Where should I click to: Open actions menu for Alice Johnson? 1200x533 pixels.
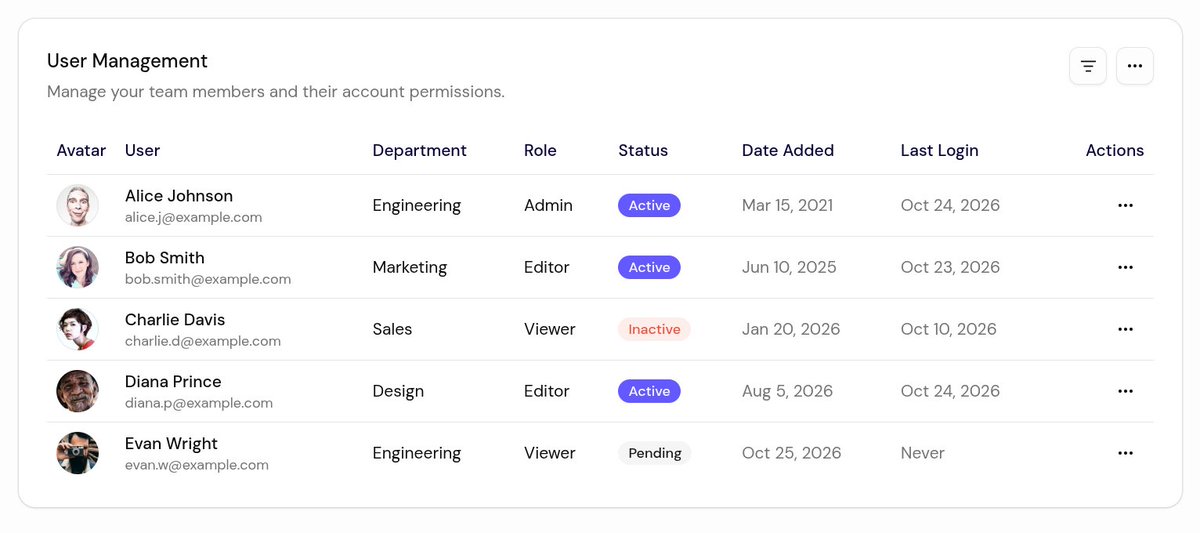(1125, 205)
